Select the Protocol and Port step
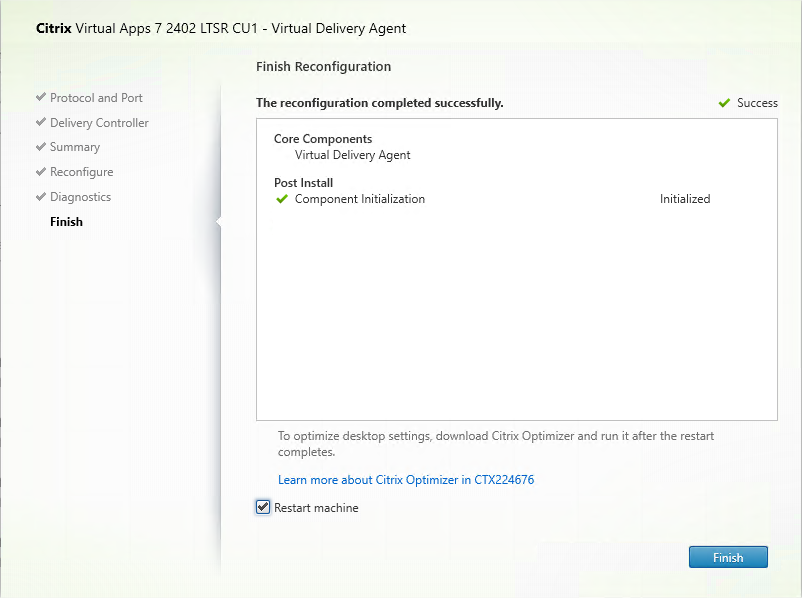The width and height of the screenshot is (802, 598). (96, 98)
